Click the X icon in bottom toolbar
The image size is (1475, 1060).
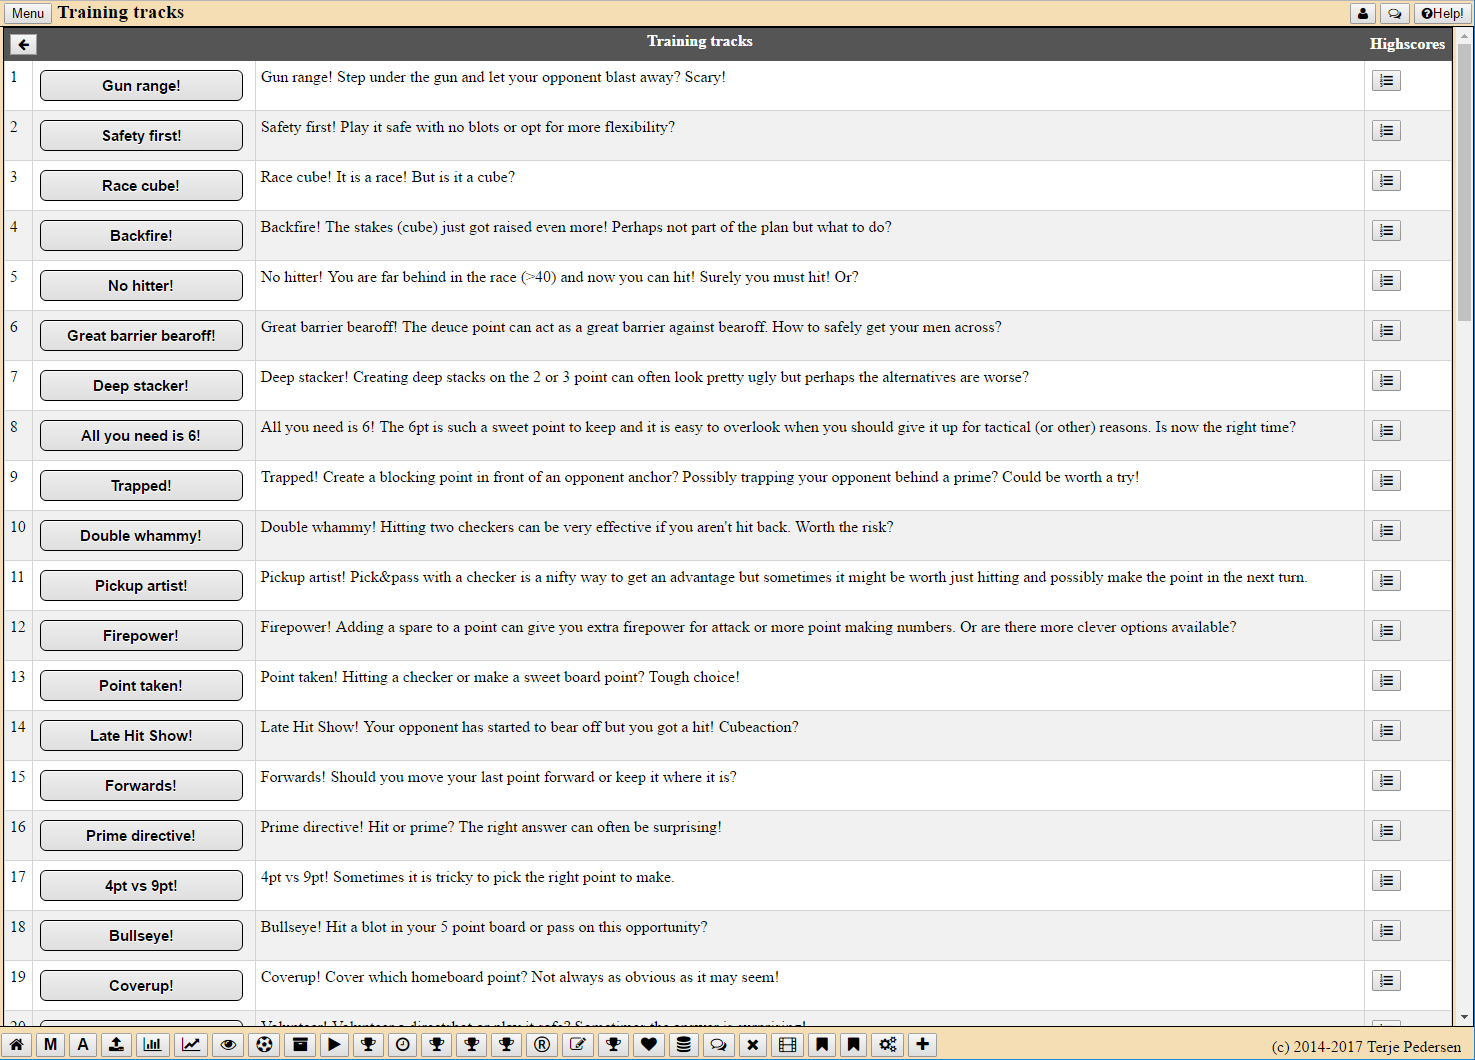[x=753, y=1045]
